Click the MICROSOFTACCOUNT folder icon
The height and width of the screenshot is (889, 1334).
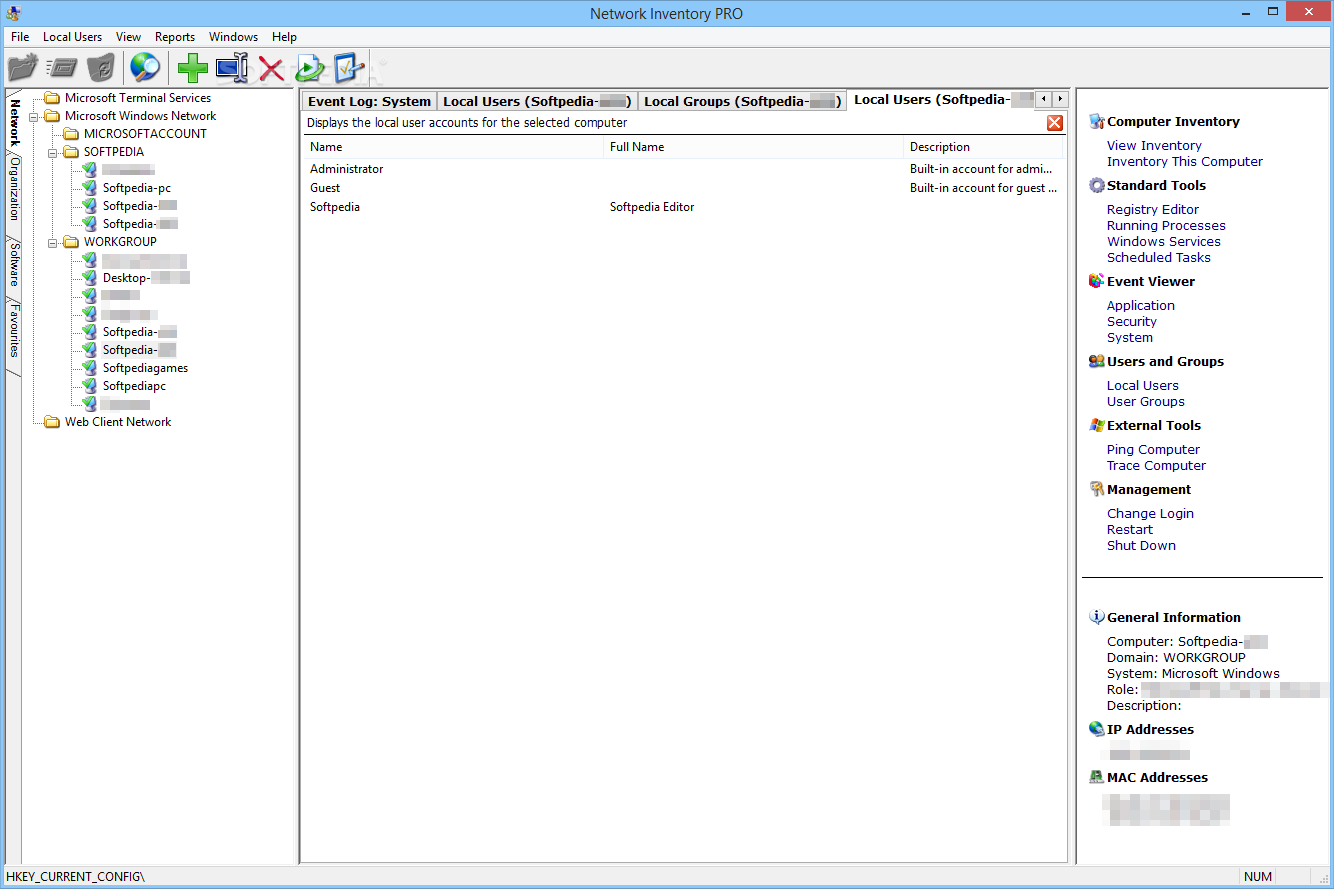[x=71, y=134]
